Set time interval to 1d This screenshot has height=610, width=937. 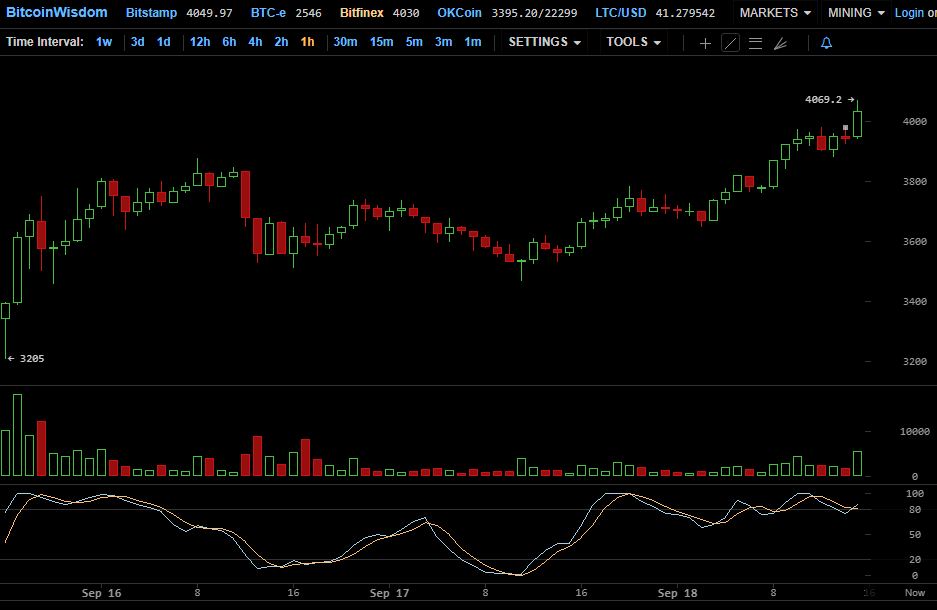coord(163,42)
